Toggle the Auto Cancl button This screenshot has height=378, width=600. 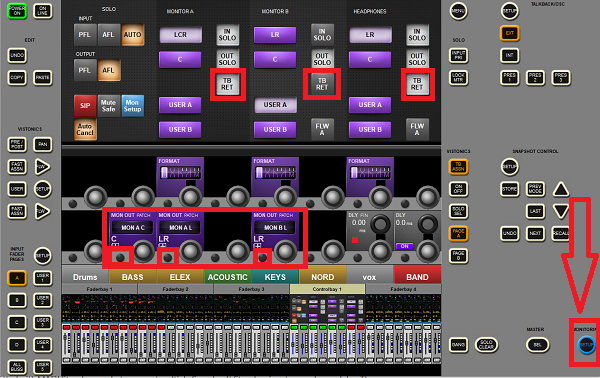[85, 129]
